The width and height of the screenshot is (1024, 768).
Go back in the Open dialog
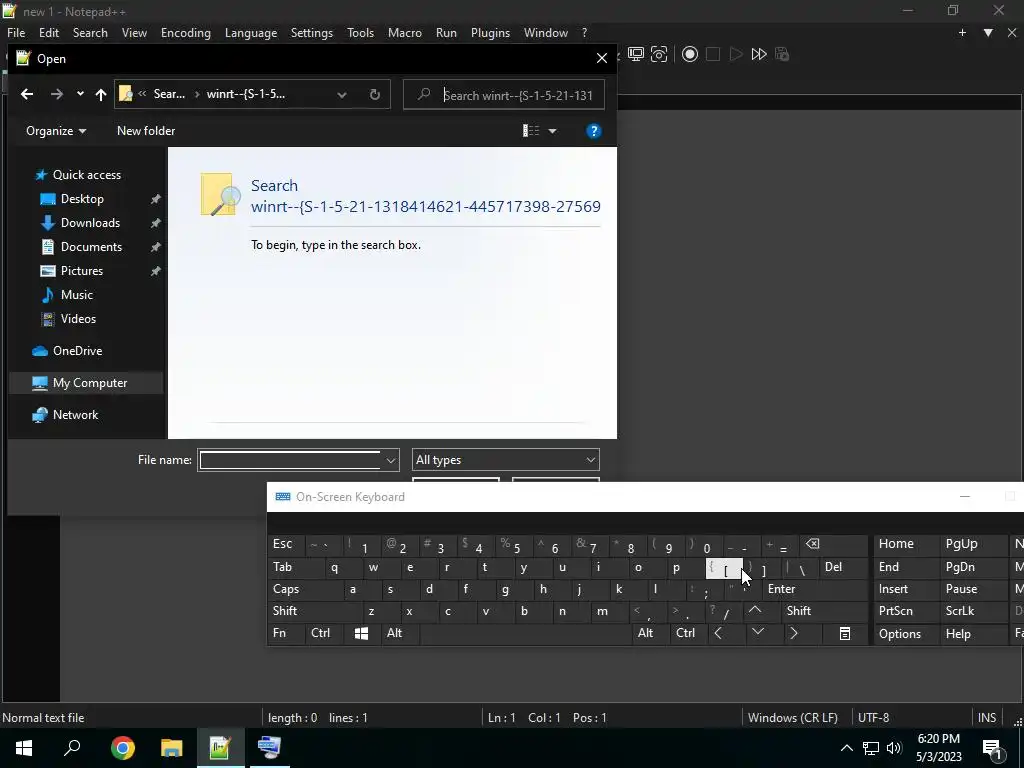(x=27, y=94)
